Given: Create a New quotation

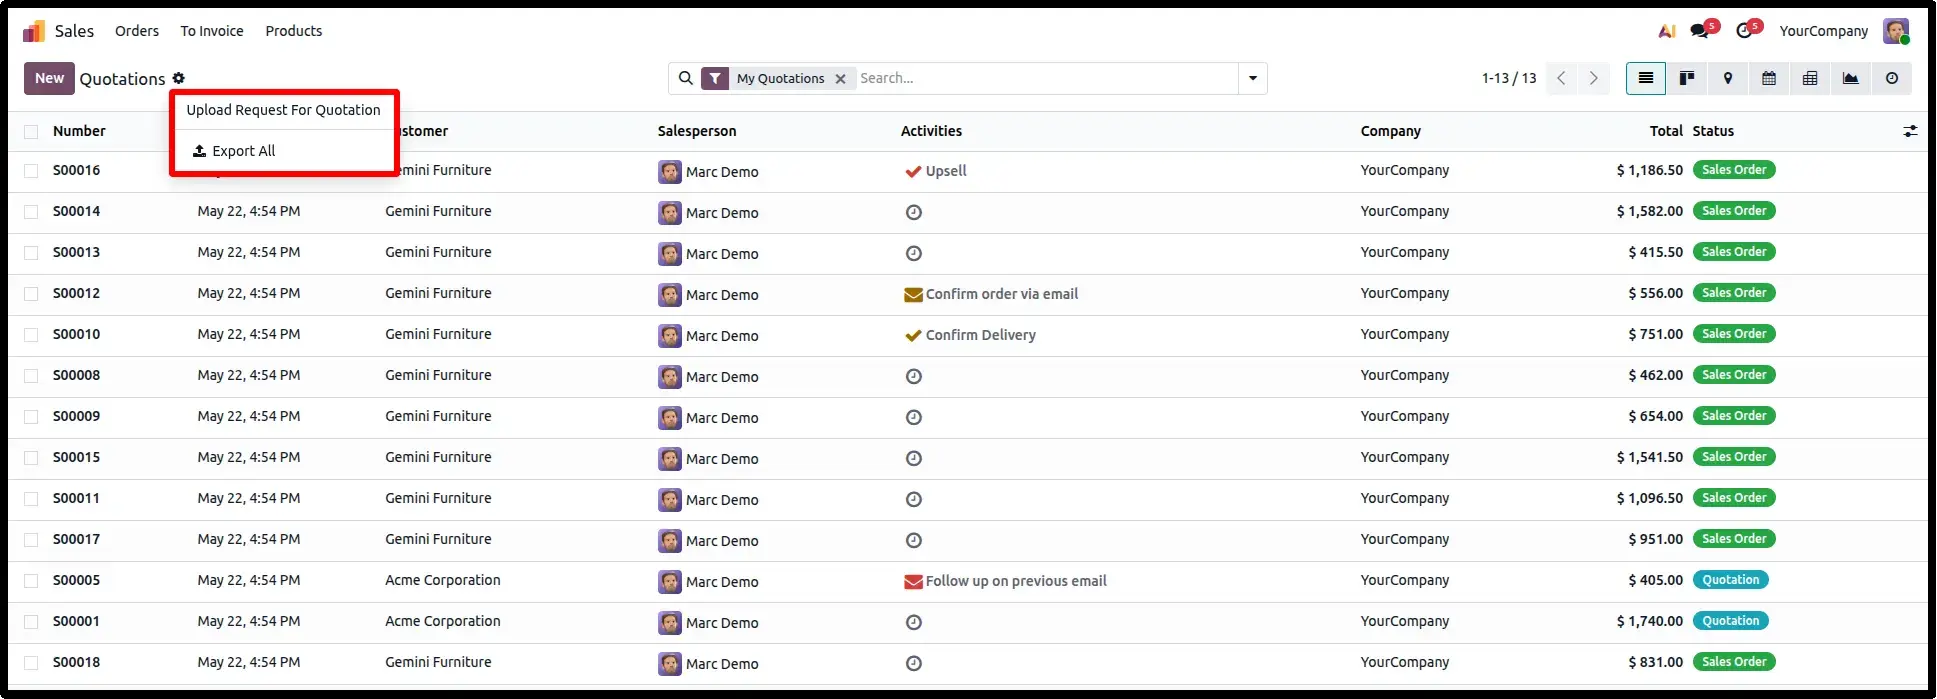Looking at the screenshot, I should click(x=49, y=78).
